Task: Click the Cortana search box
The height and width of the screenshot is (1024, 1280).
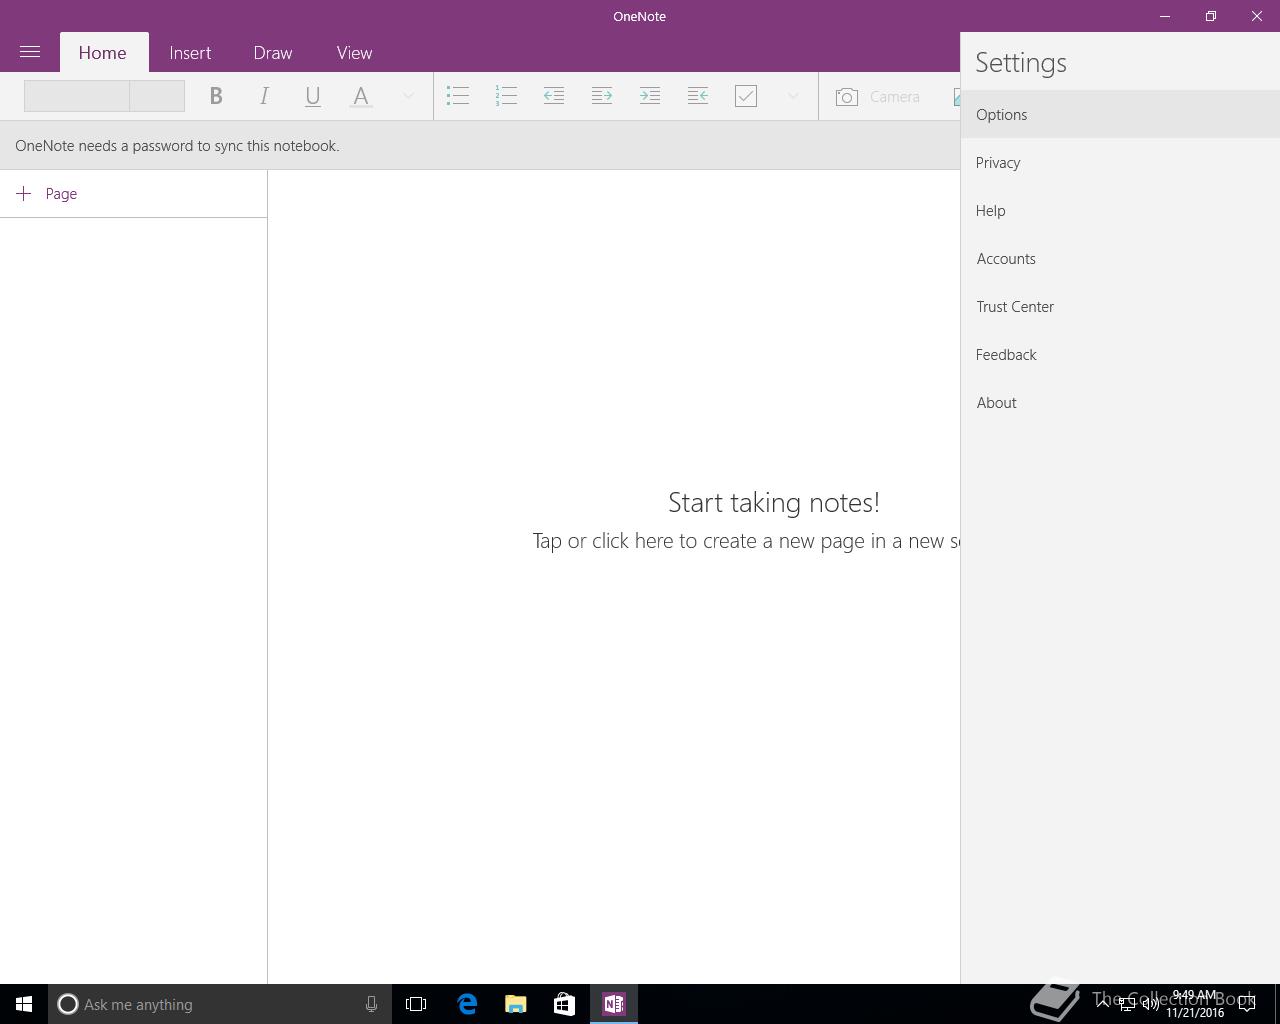Action: tap(220, 1004)
